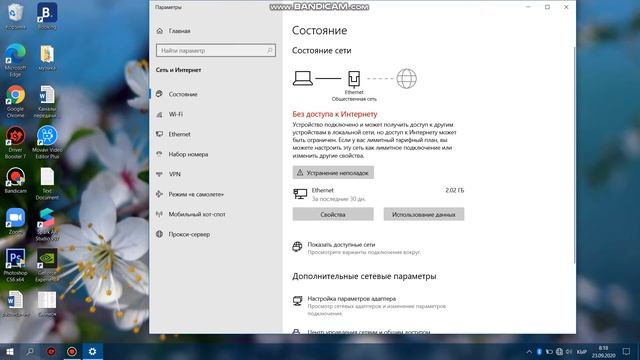Open the Windows Start menu

(x=10, y=351)
